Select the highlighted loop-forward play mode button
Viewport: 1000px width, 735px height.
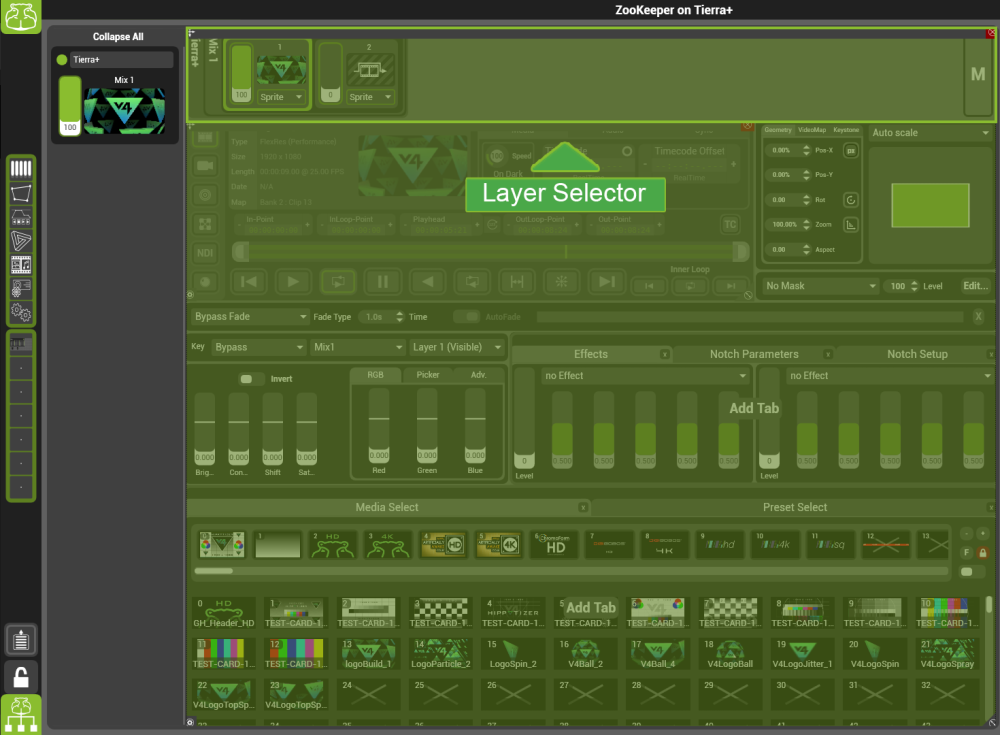pos(337,281)
